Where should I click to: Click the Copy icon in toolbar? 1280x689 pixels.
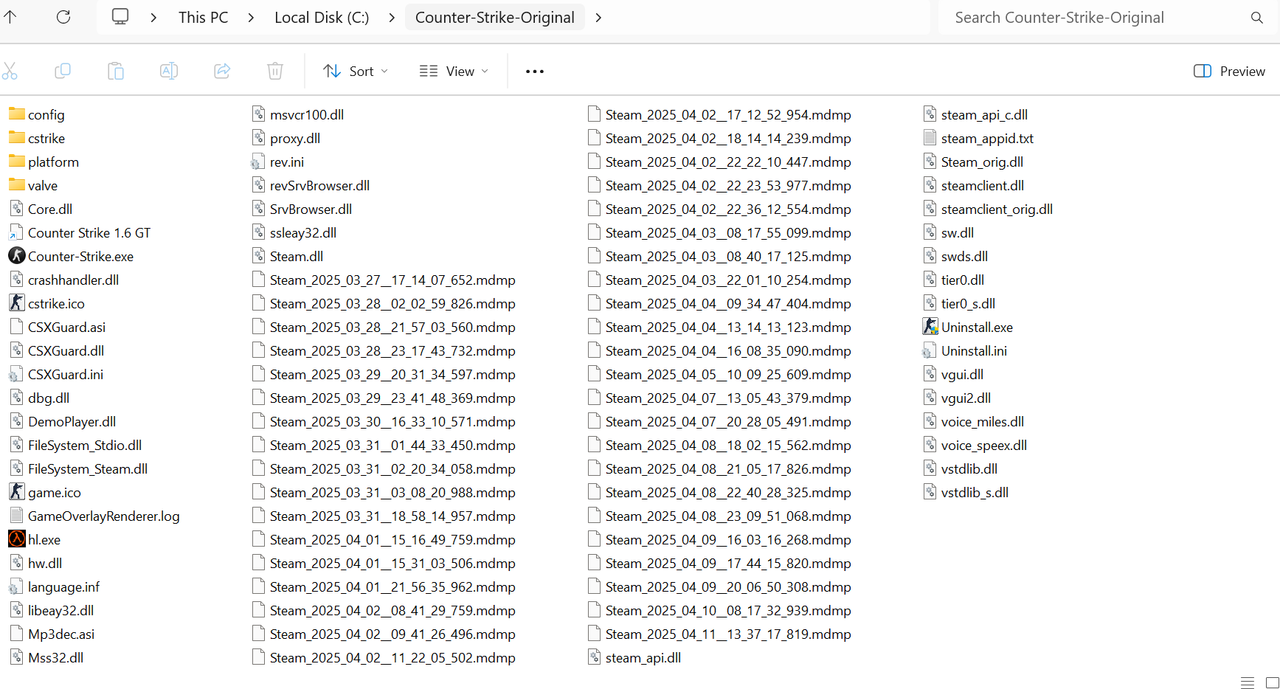pos(63,71)
